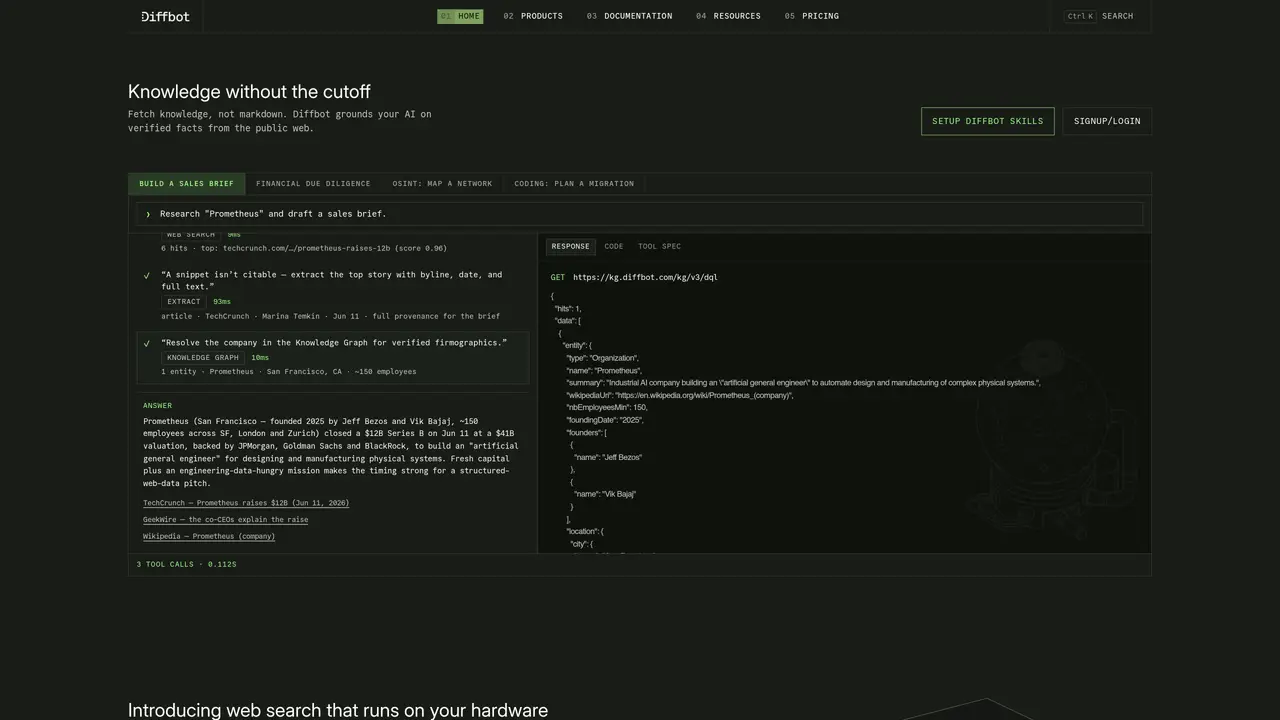Click "3 TOOL CALLS · 0.112S" status text
Viewport: 1280px width, 720px height.
click(187, 564)
